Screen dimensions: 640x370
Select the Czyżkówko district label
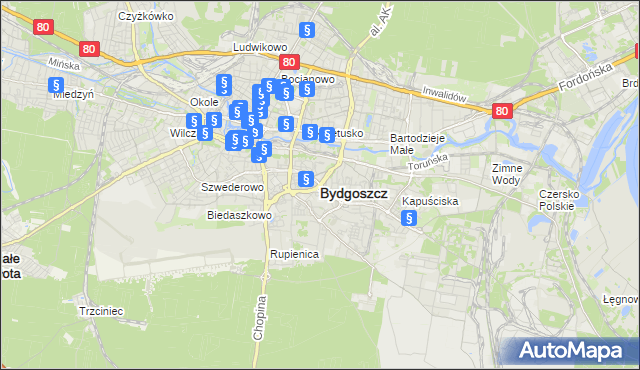(146, 16)
